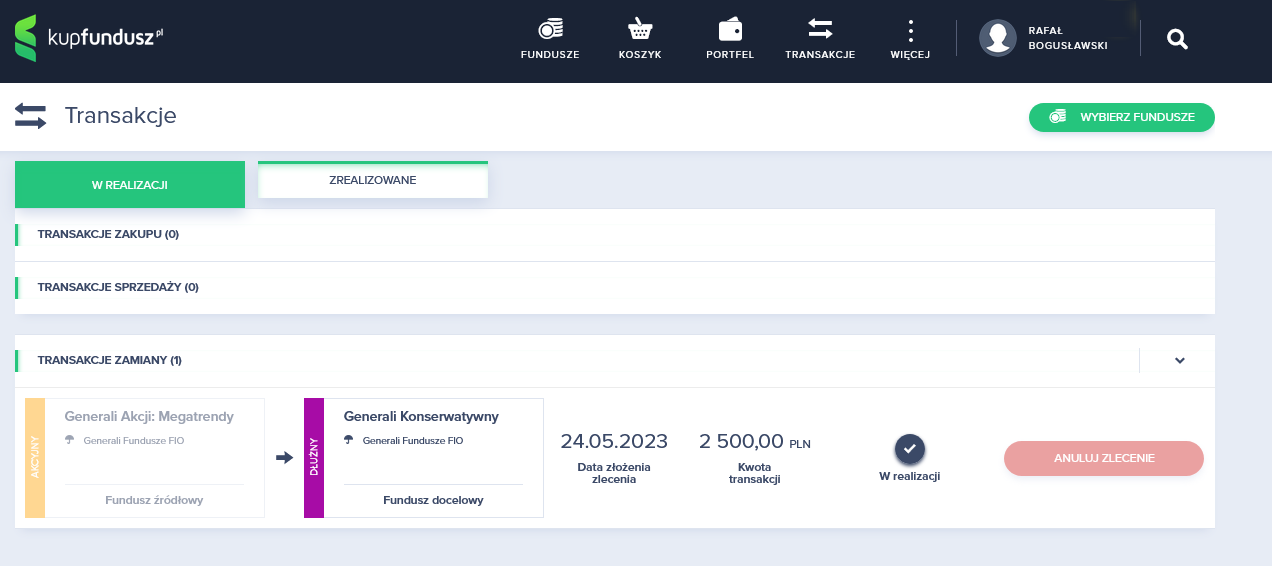Click the transaction amount 2 500,00 PLN
This screenshot has height=566, width=1272.
755,441
